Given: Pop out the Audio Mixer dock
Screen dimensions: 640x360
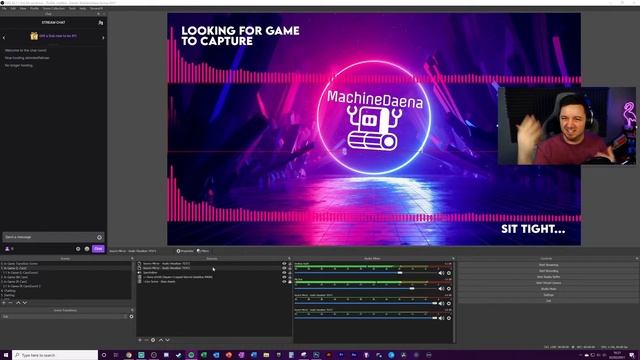Looking at the screenshot, I should [453, 258].
